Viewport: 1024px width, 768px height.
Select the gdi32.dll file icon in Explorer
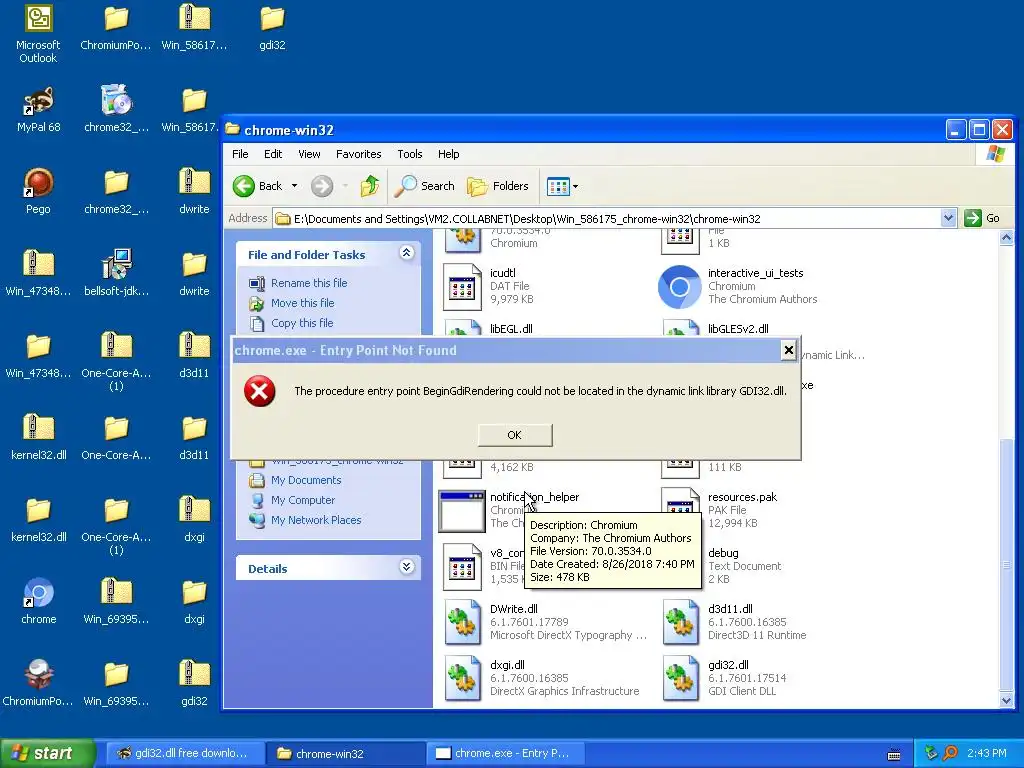pyautogui.click(x=680, y=678)
